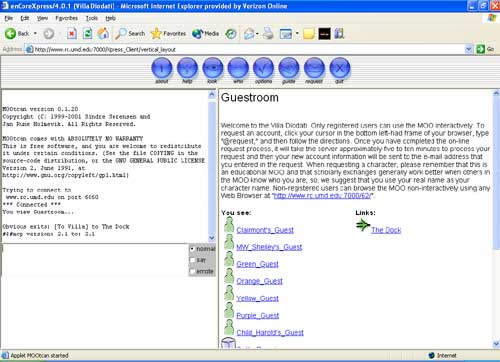Open the Yellow_Guest link

[x=257, y=298]
